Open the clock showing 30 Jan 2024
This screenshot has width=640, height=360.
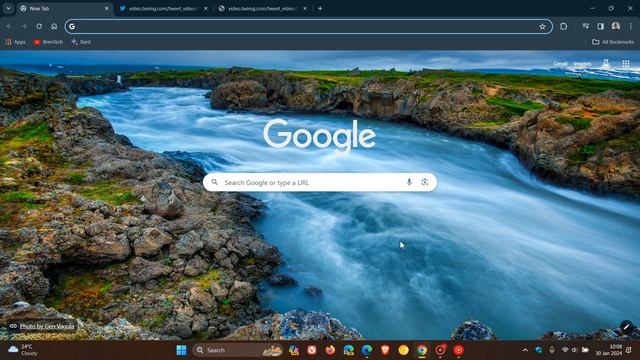pyautogui.click(x=609, y=350)
